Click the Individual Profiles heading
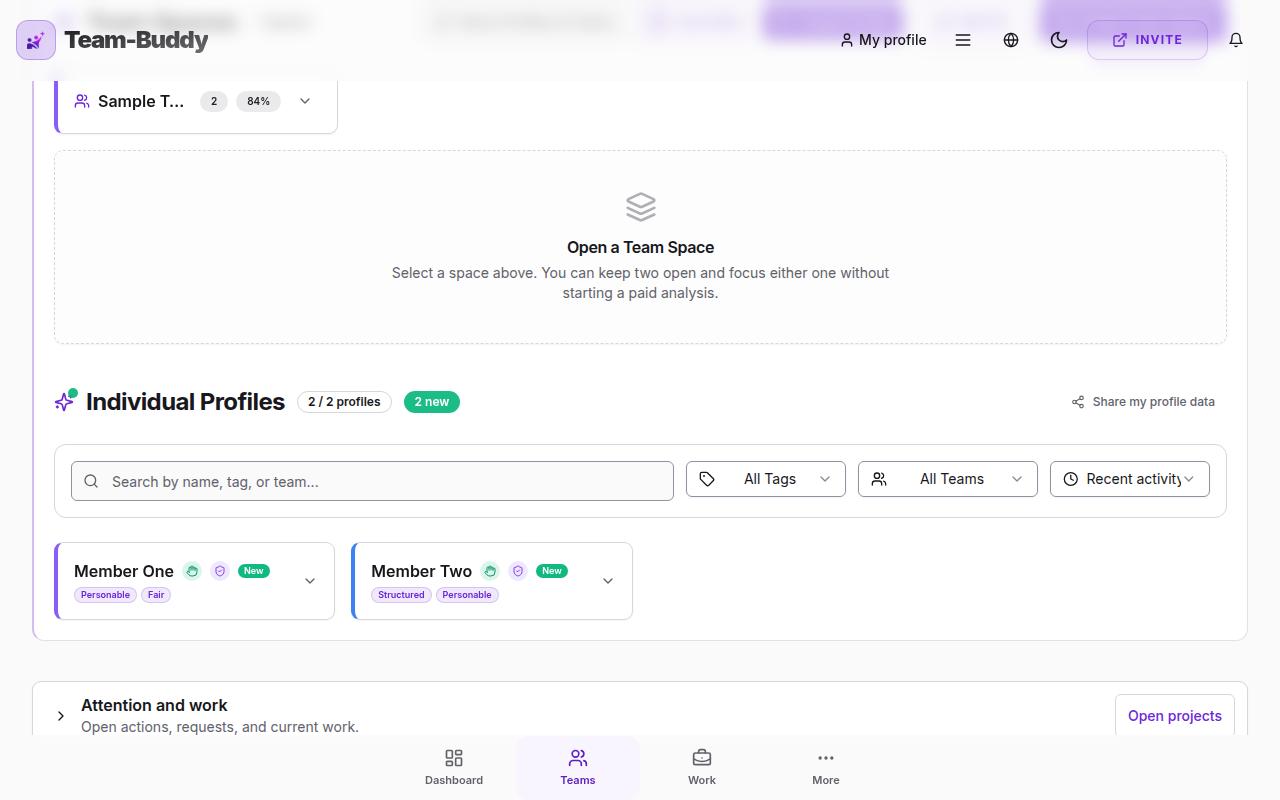This screenshot has width=1280, height=800. (186, 401)
